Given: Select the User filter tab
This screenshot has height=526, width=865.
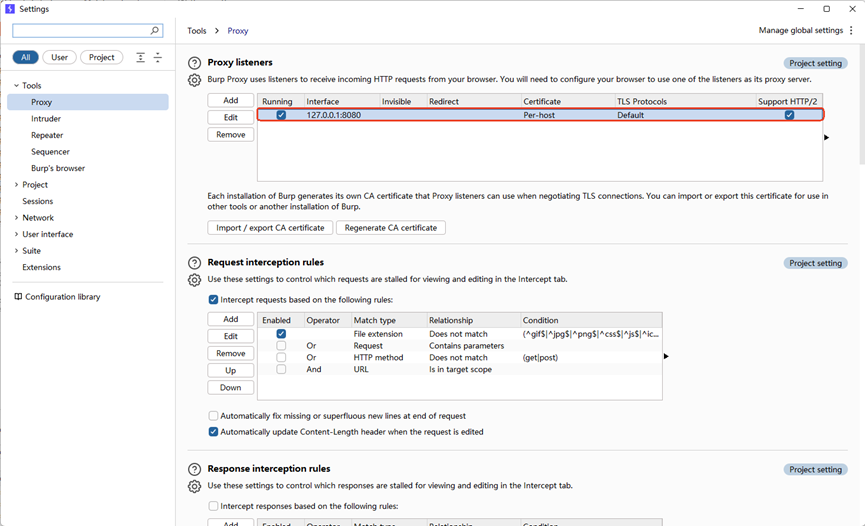Looking at the screenshot, I should pyautogui.click(x=60, y=57).
